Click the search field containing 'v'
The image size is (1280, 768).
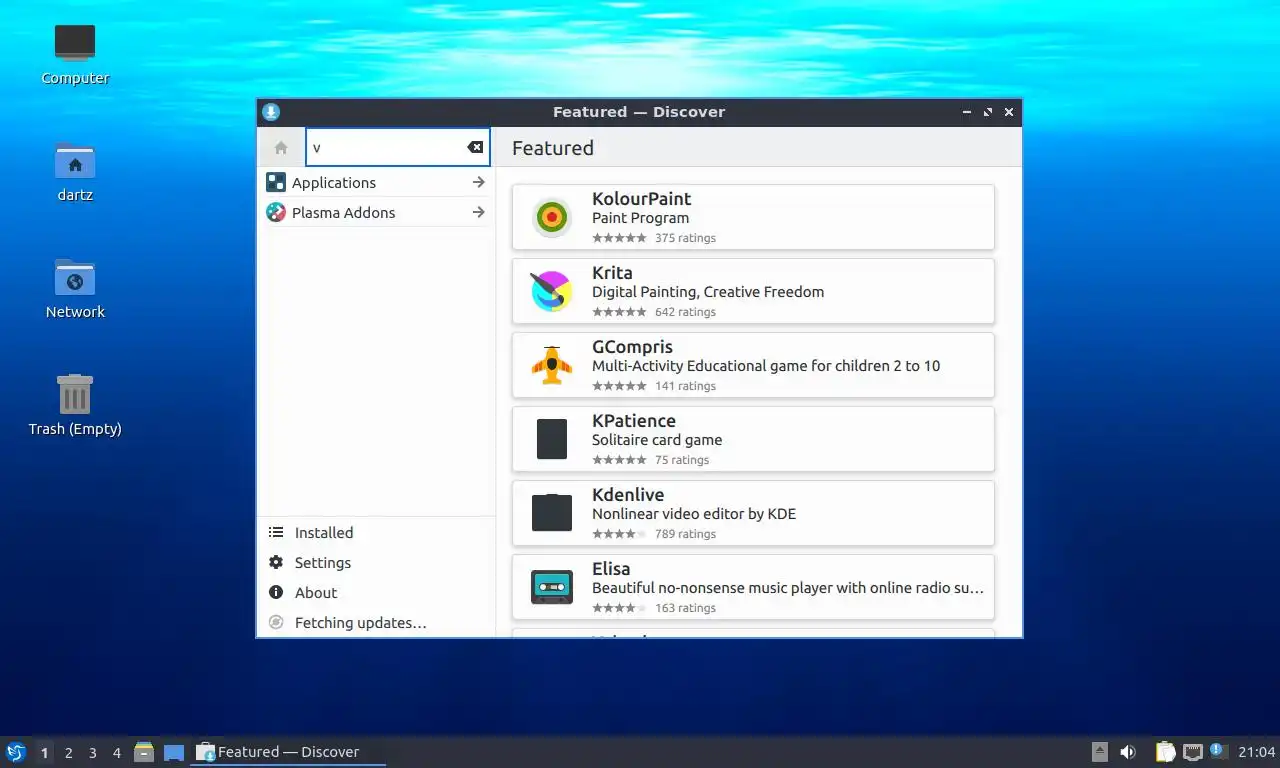[397, 147]
